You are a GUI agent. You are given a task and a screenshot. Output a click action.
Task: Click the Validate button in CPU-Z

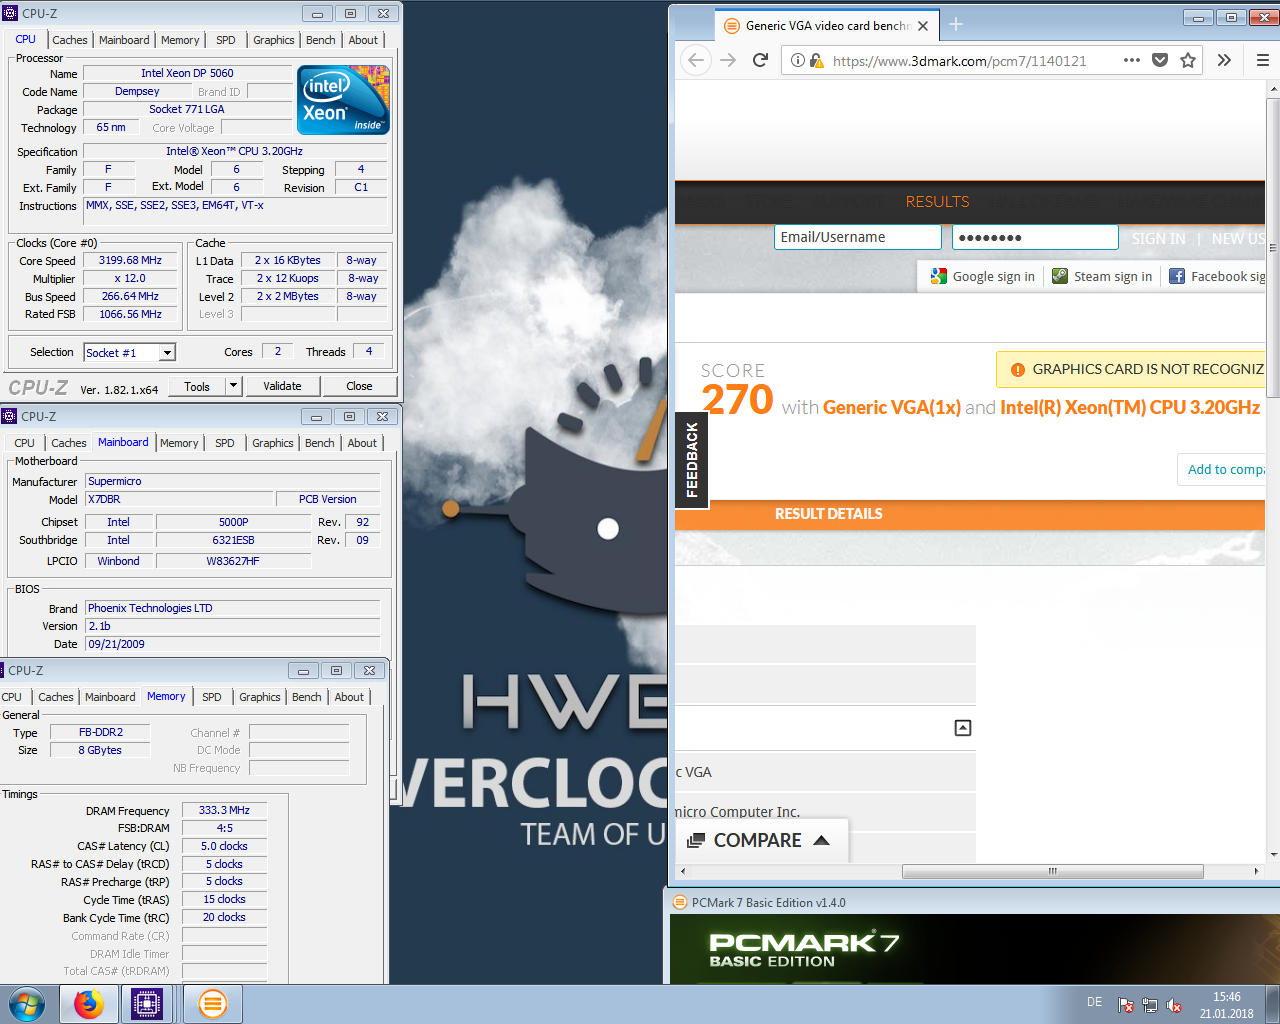pyautogui.click(x=282, y=386)
